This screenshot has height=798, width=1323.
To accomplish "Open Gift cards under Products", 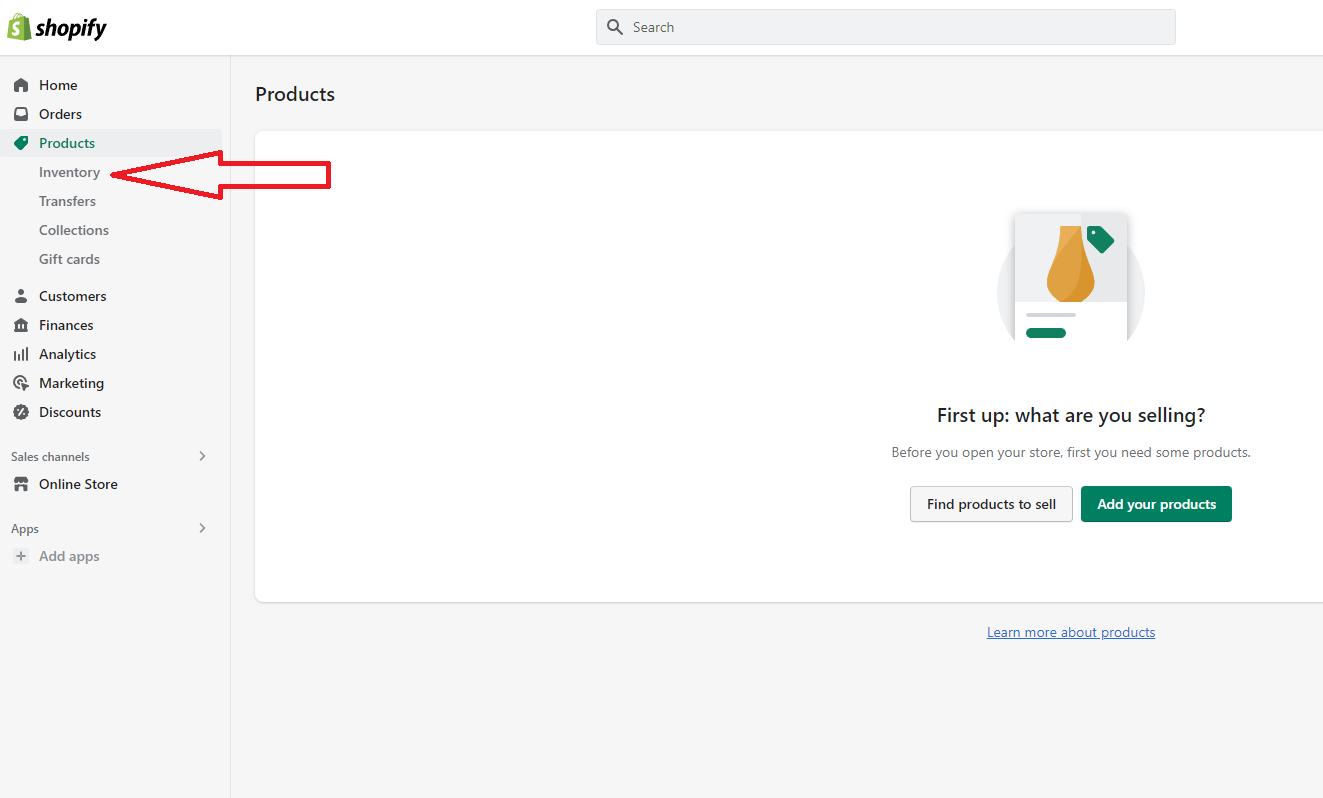I will click(69, 259).
